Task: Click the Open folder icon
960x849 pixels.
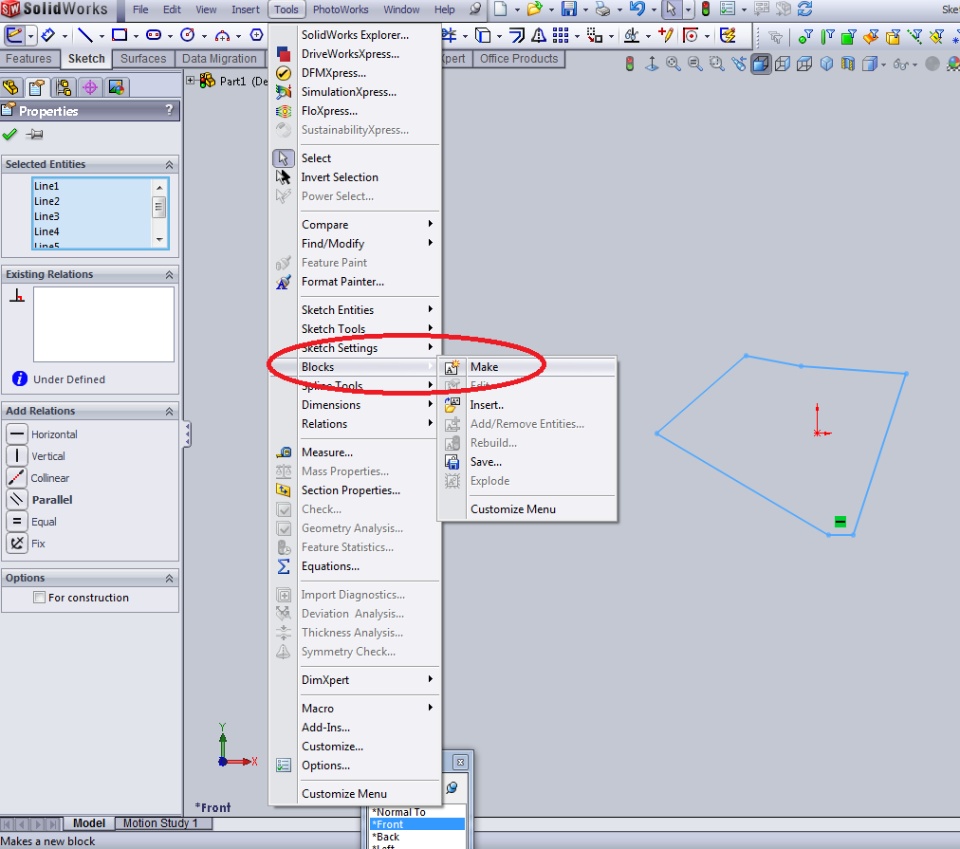Action: pos(534,9)
